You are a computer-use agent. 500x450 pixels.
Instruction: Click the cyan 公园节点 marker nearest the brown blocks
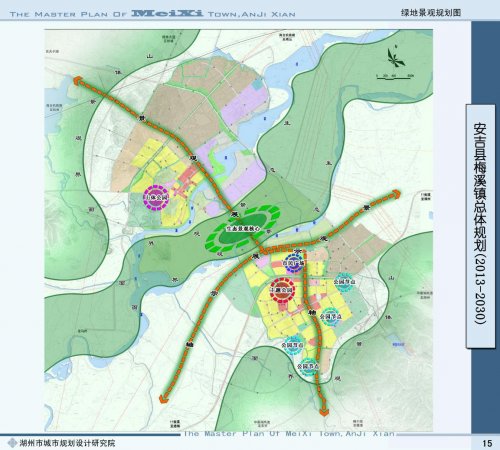coord(345,282)
